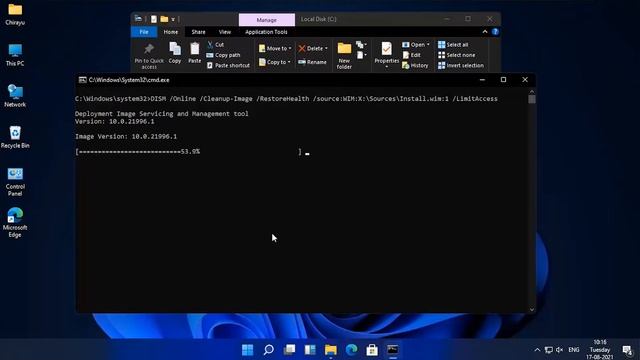This screenshot has height=360, width=640.
Task: Open the Windows Start button
Action: pos(247,350)
